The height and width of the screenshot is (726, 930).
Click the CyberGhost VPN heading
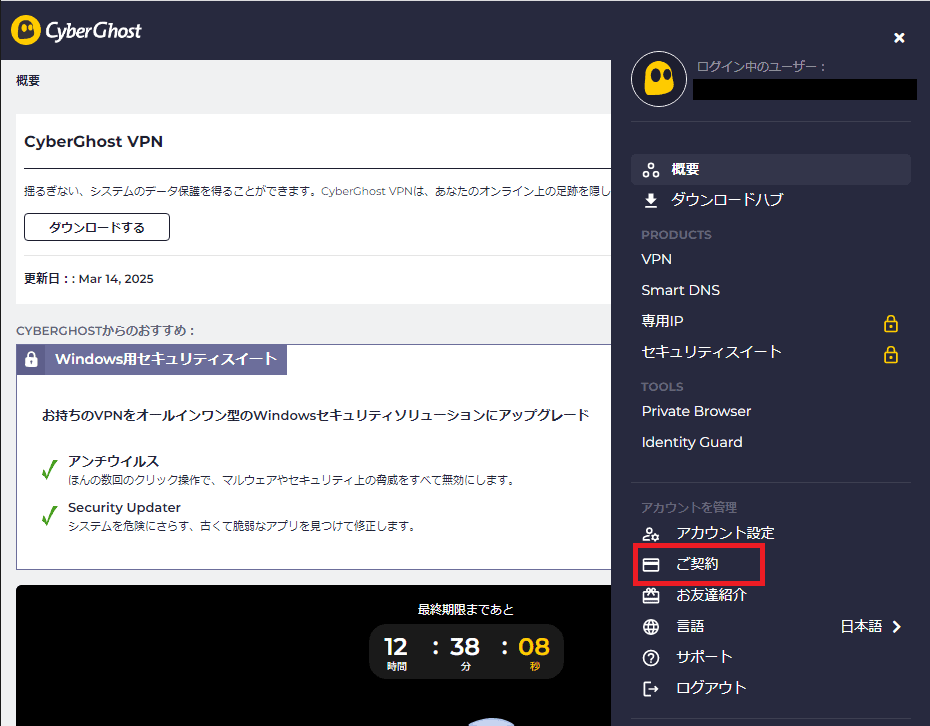click(x=93, y=142)
